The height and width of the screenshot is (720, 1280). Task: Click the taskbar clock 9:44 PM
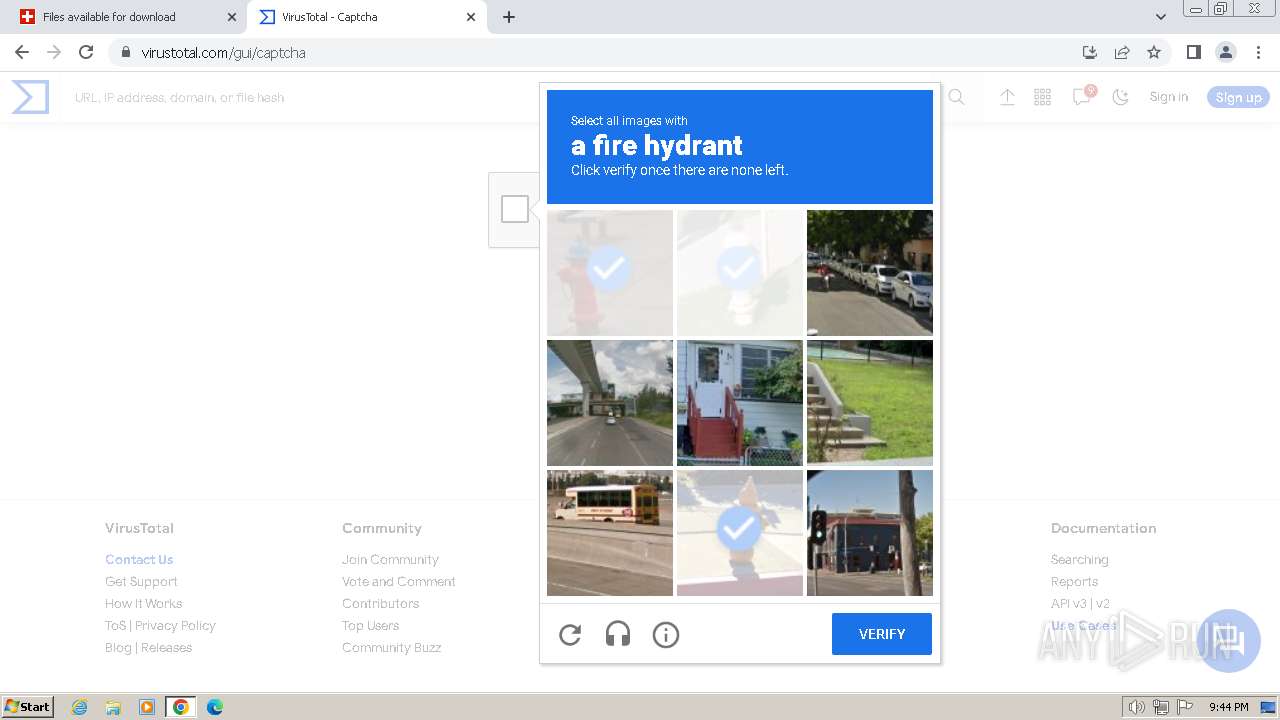tap(1228, 707)
